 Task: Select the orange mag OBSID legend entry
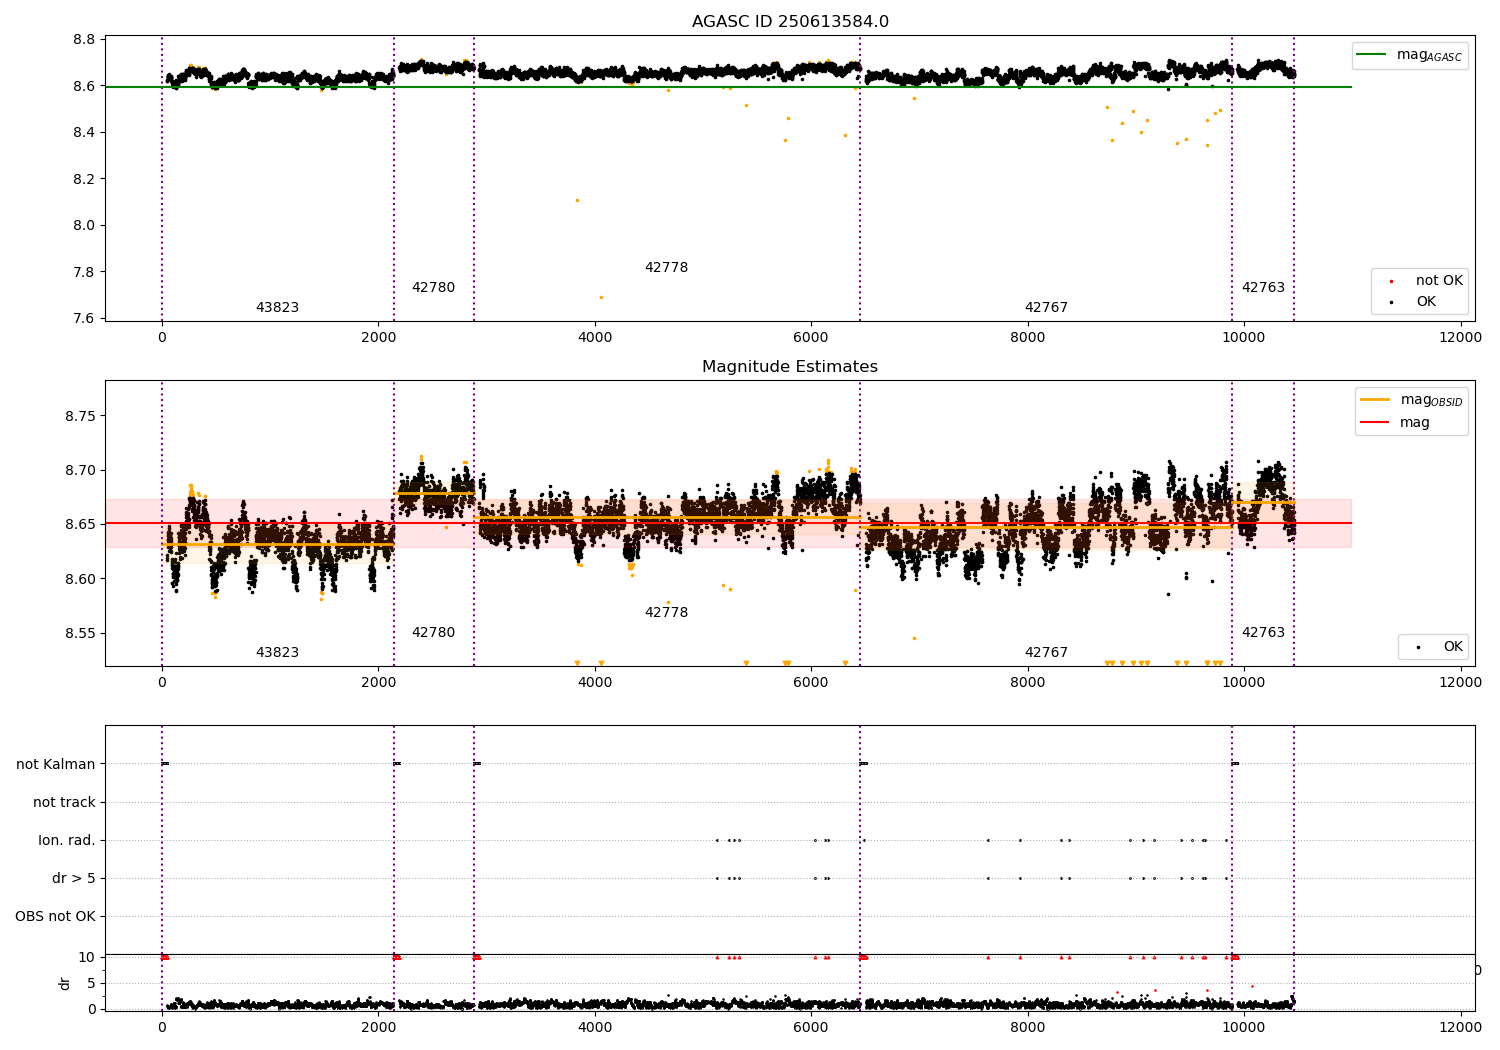pyautogui.click(x=1412, y=400)
